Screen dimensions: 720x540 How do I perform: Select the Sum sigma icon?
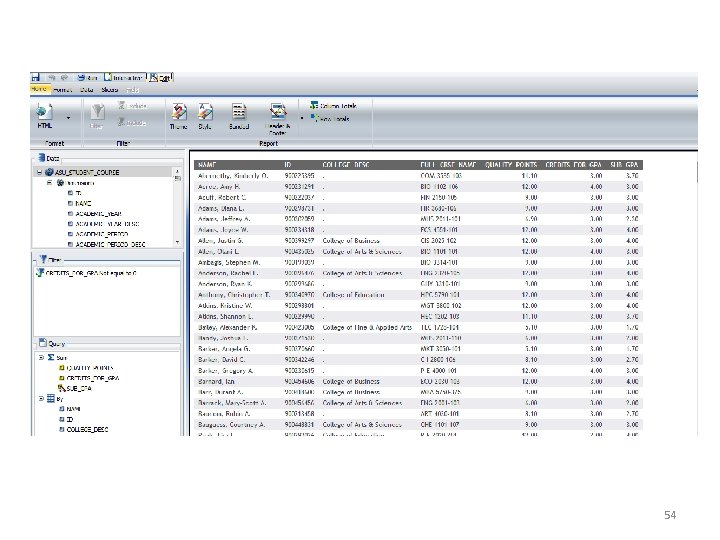[x=51, y=357]
